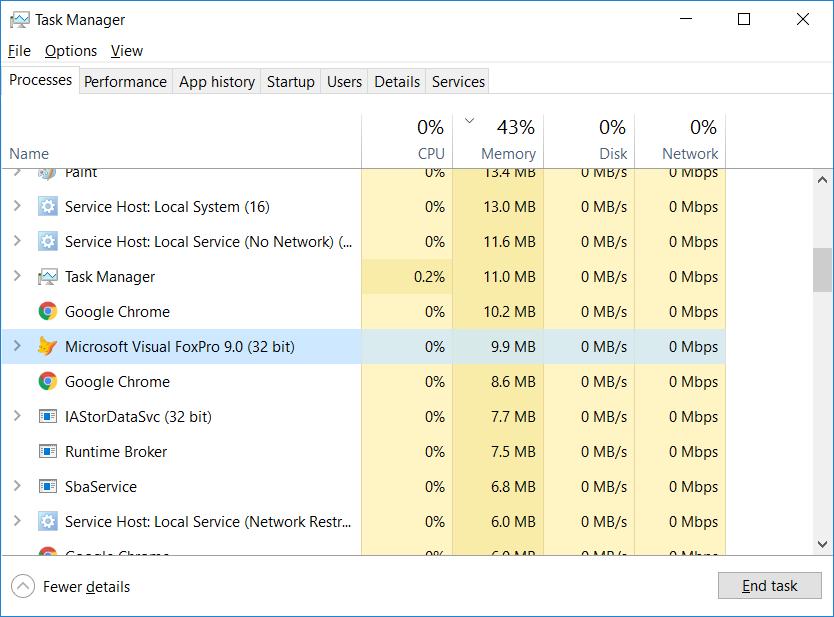Expand the Service Host: Local System group
Image resolution: width=834 pixels, height=617 pixels.
click(x=16, y=207)
